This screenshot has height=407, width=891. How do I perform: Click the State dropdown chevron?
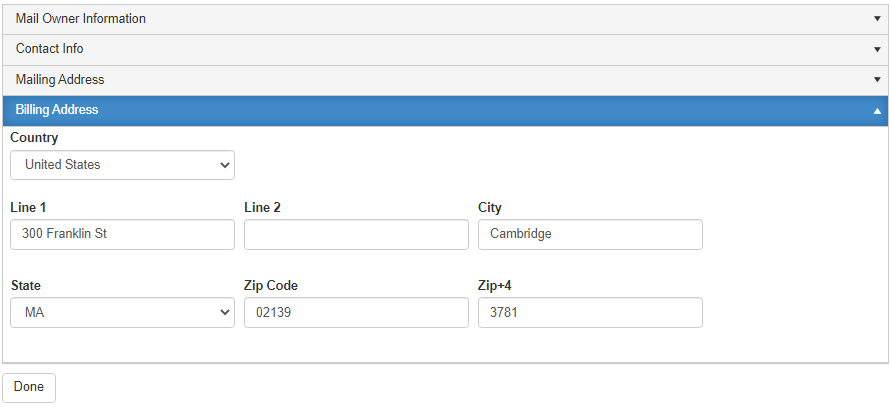(x=224, y=313)
